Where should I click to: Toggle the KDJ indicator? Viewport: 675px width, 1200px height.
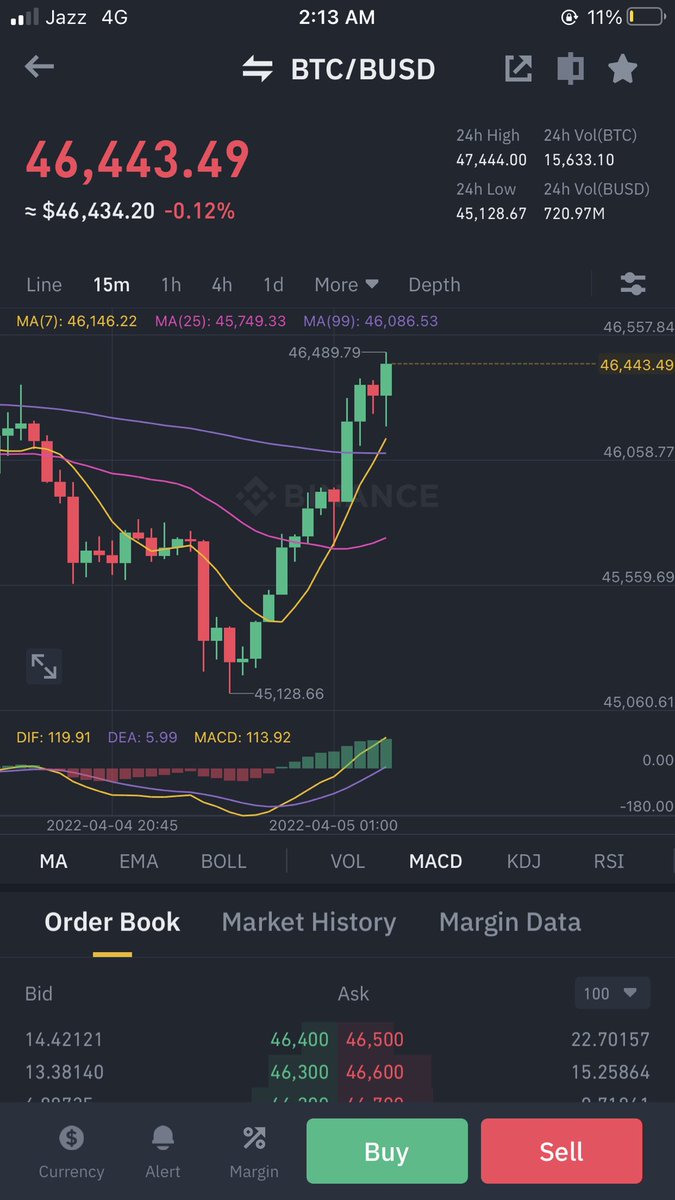[x=524, y=861]
